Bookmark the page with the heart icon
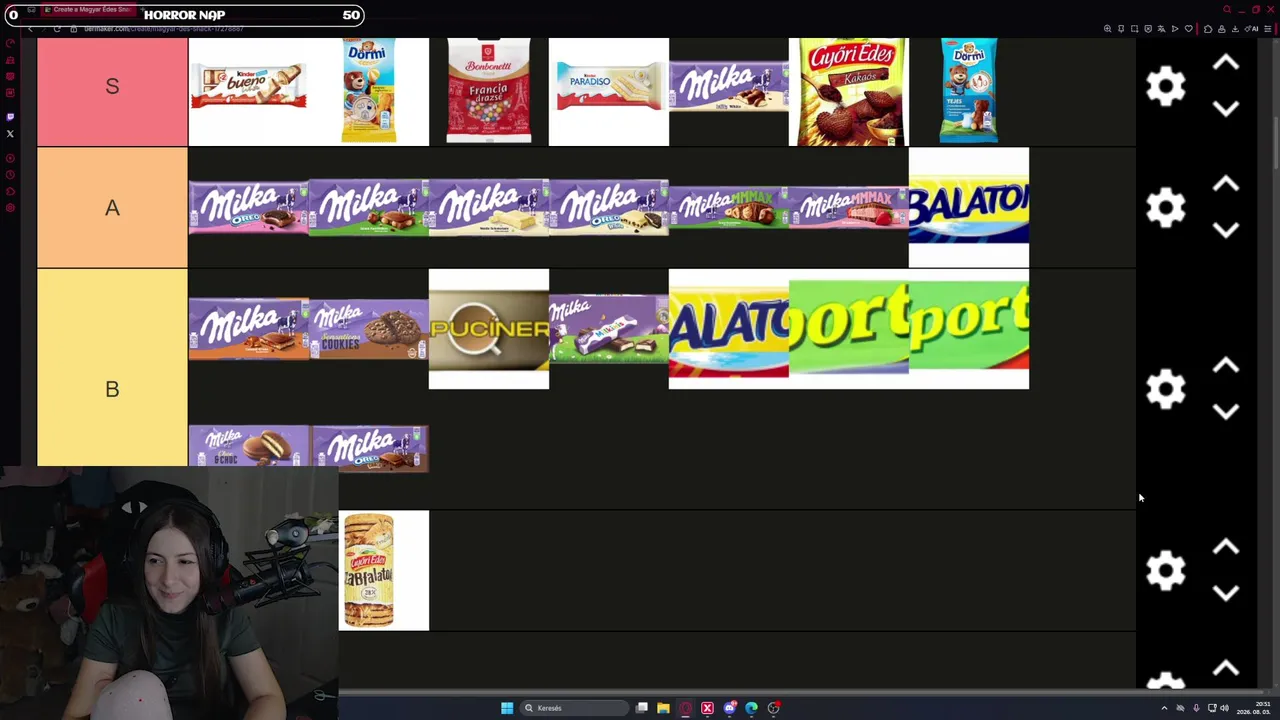Screen dimensions: 1280x720 [1188, 28]
